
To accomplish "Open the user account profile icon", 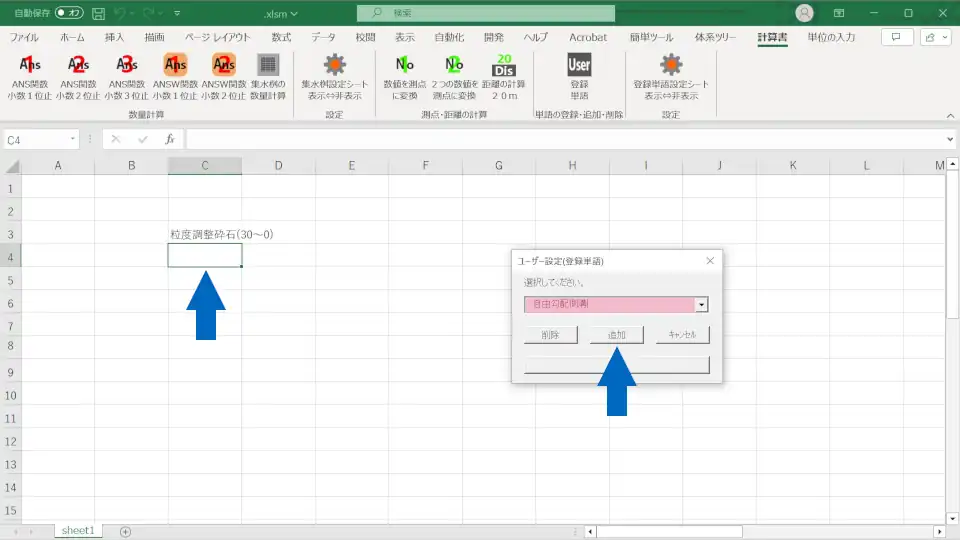I will (x=804, y=13).
